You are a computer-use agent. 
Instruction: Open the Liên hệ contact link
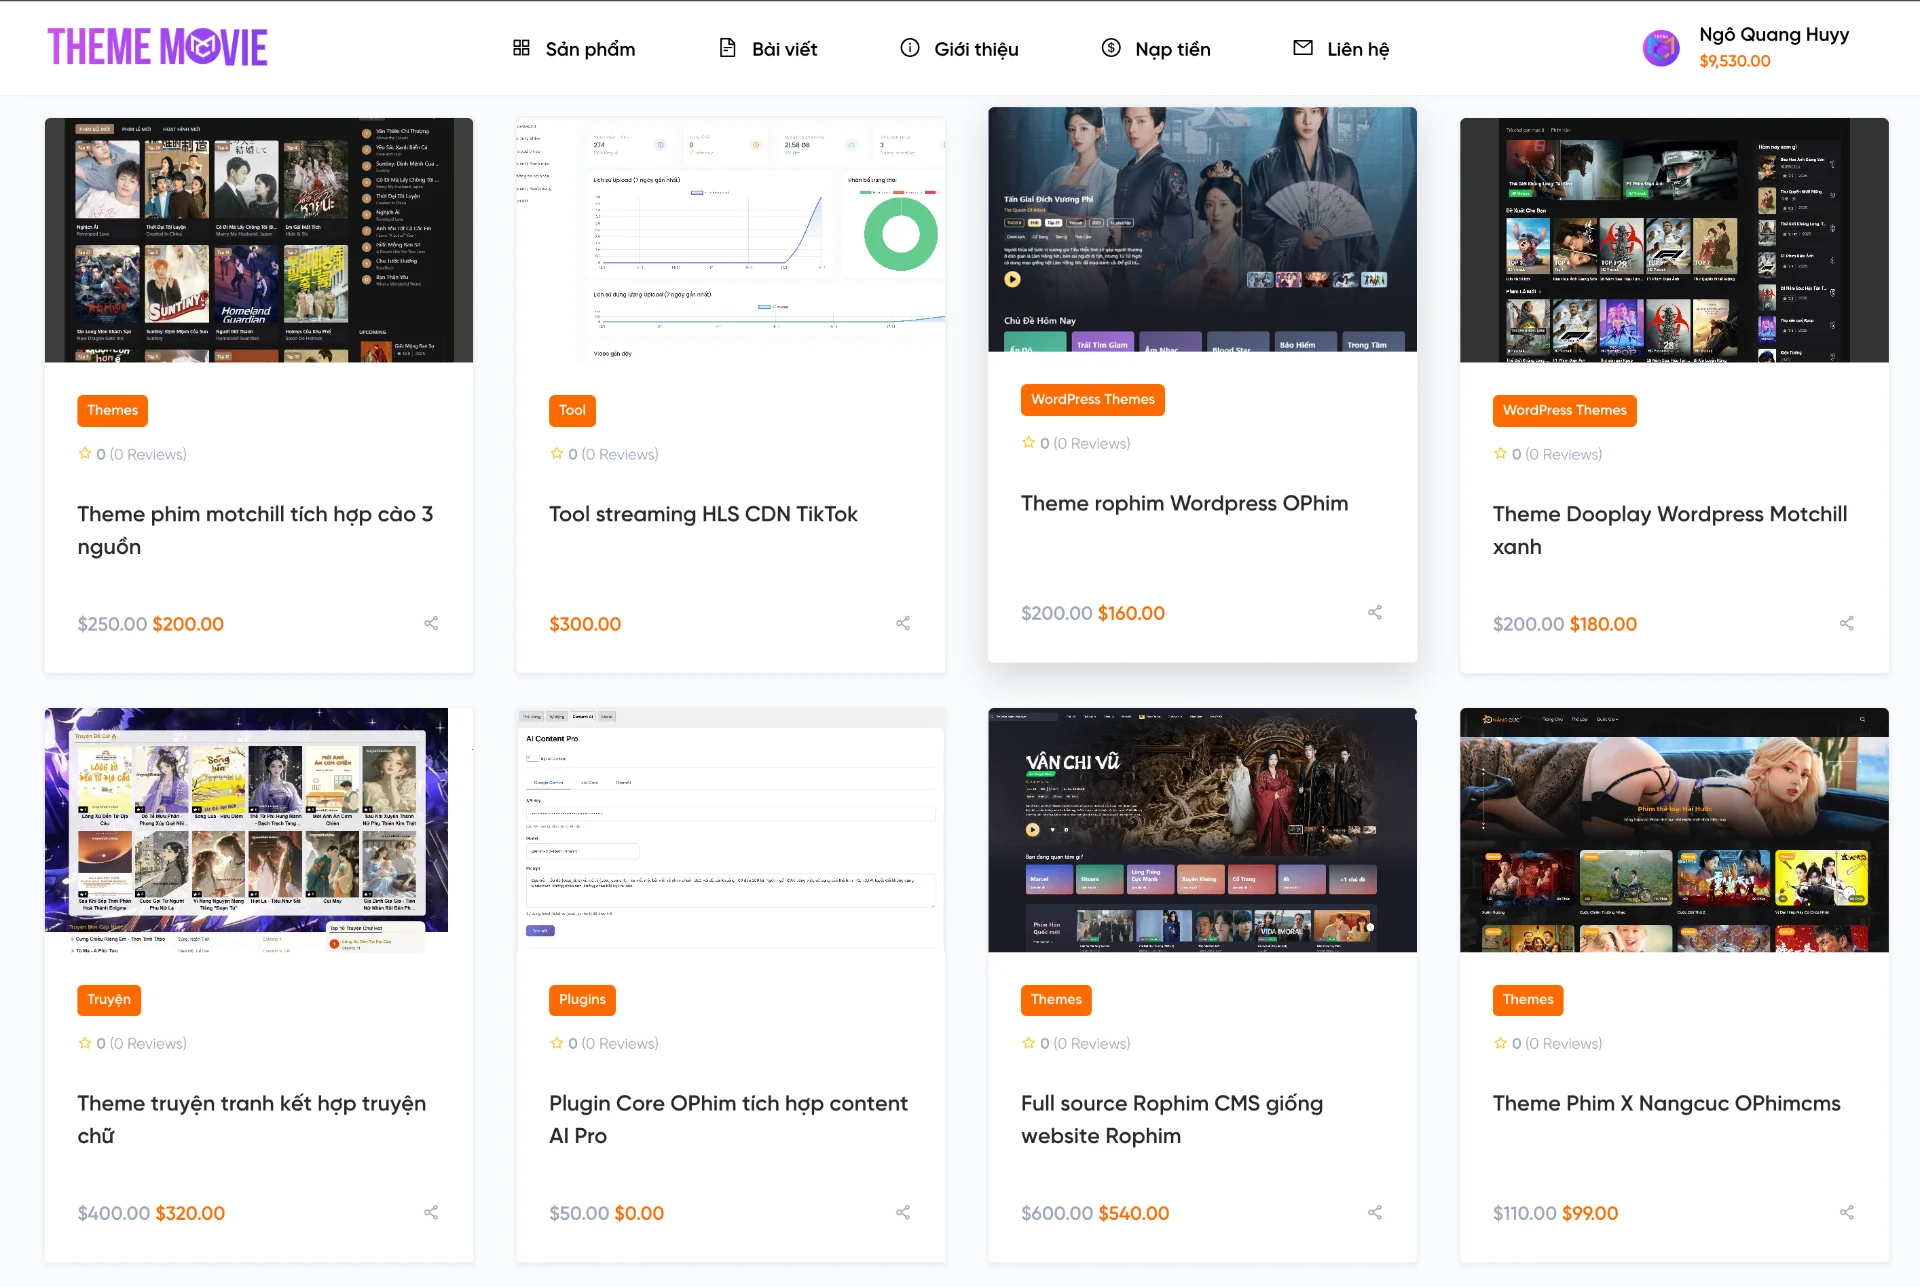tap(1341, 49)
